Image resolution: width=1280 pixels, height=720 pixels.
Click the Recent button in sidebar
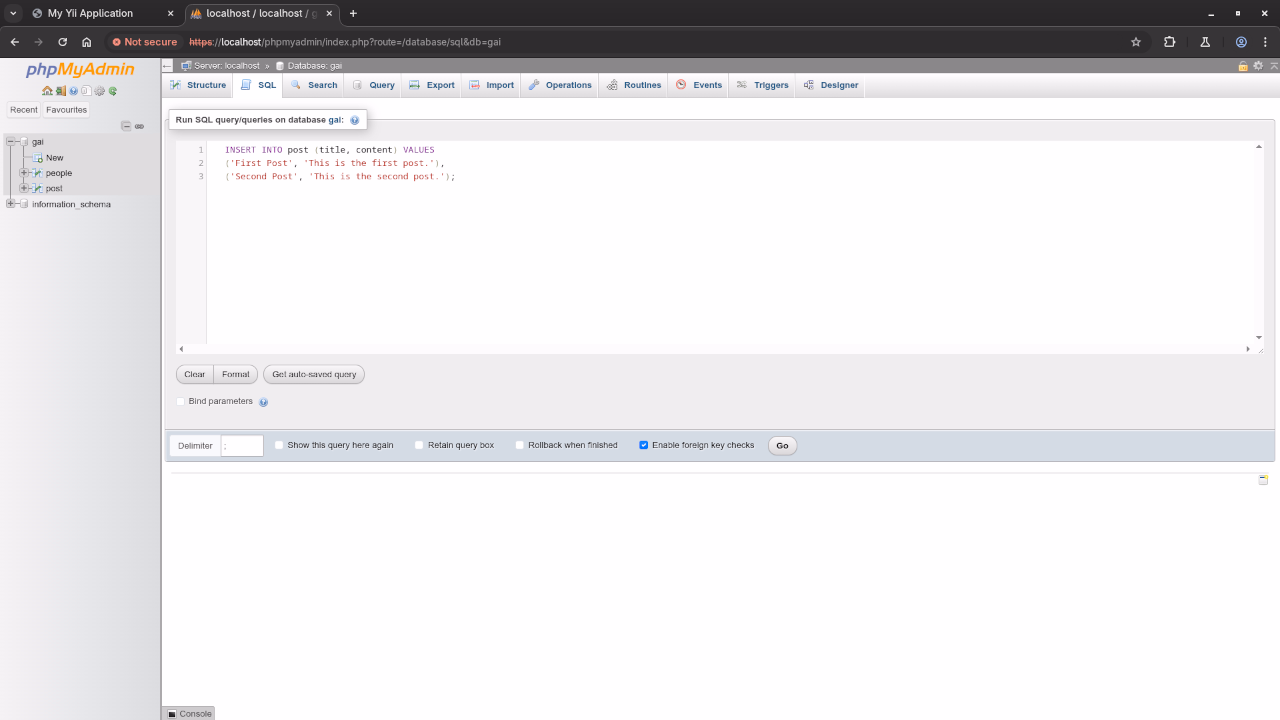tap(24, 110)
